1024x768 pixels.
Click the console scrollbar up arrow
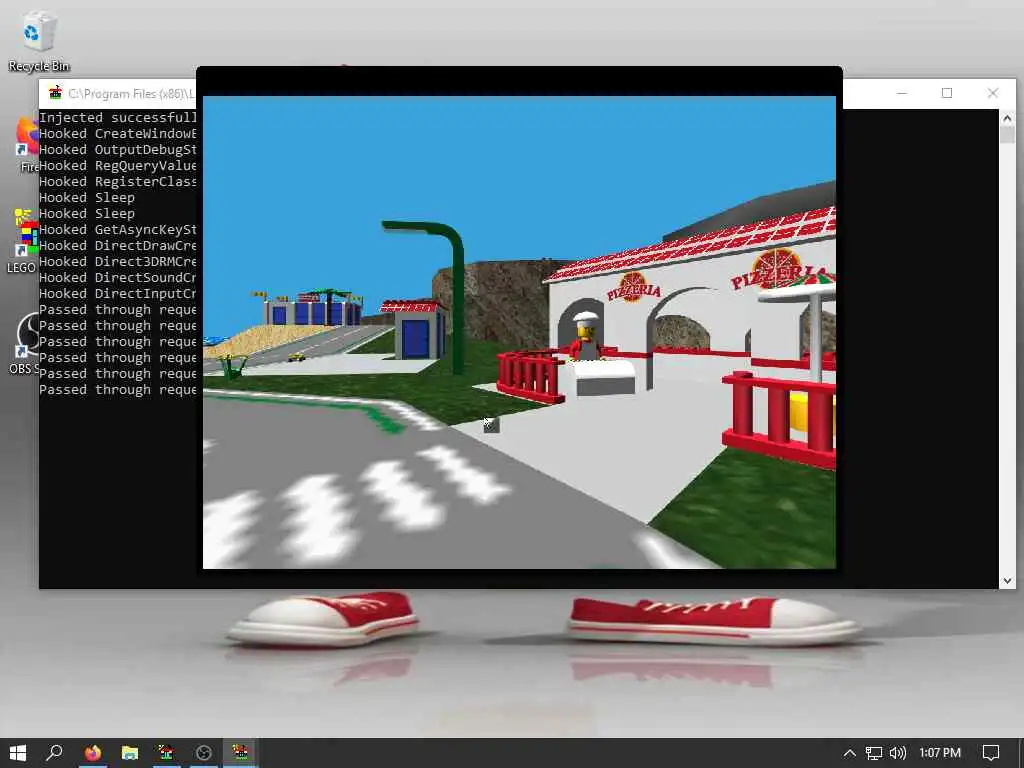coord(1007,118)
